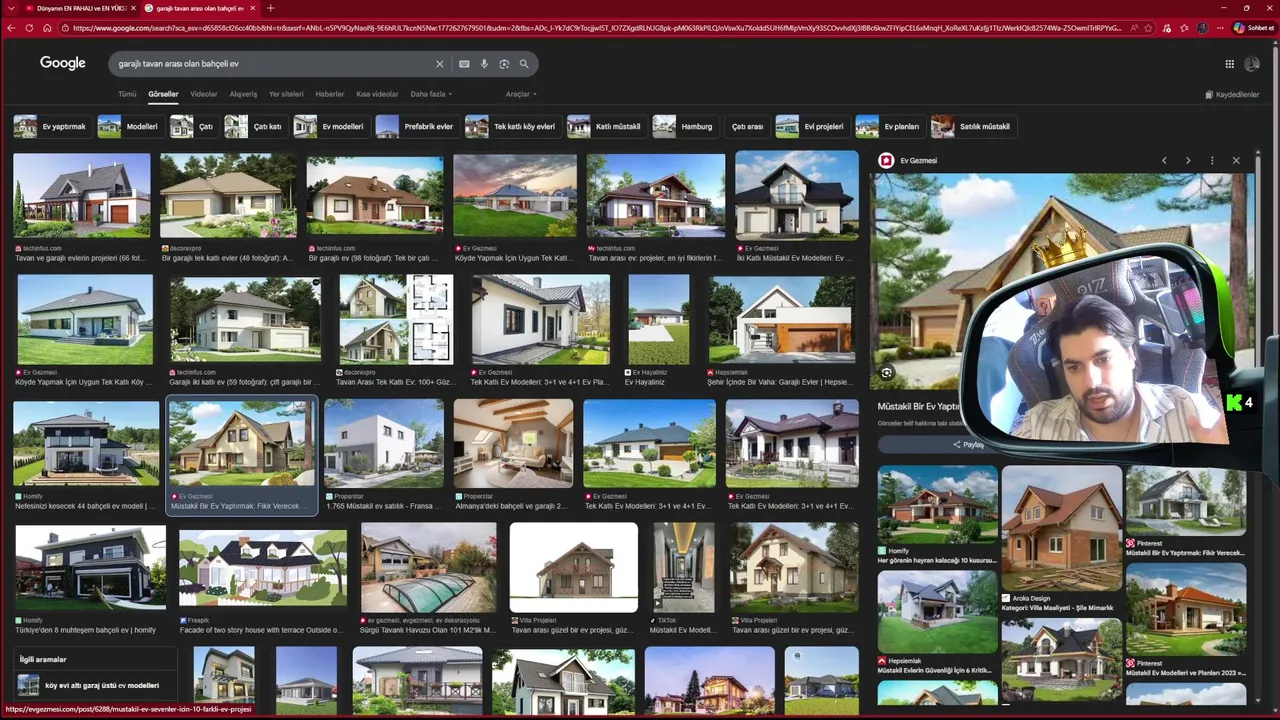Click the search input field
Image resolution: width=1280 pixels, height=720 pixels.
(270, 64)
